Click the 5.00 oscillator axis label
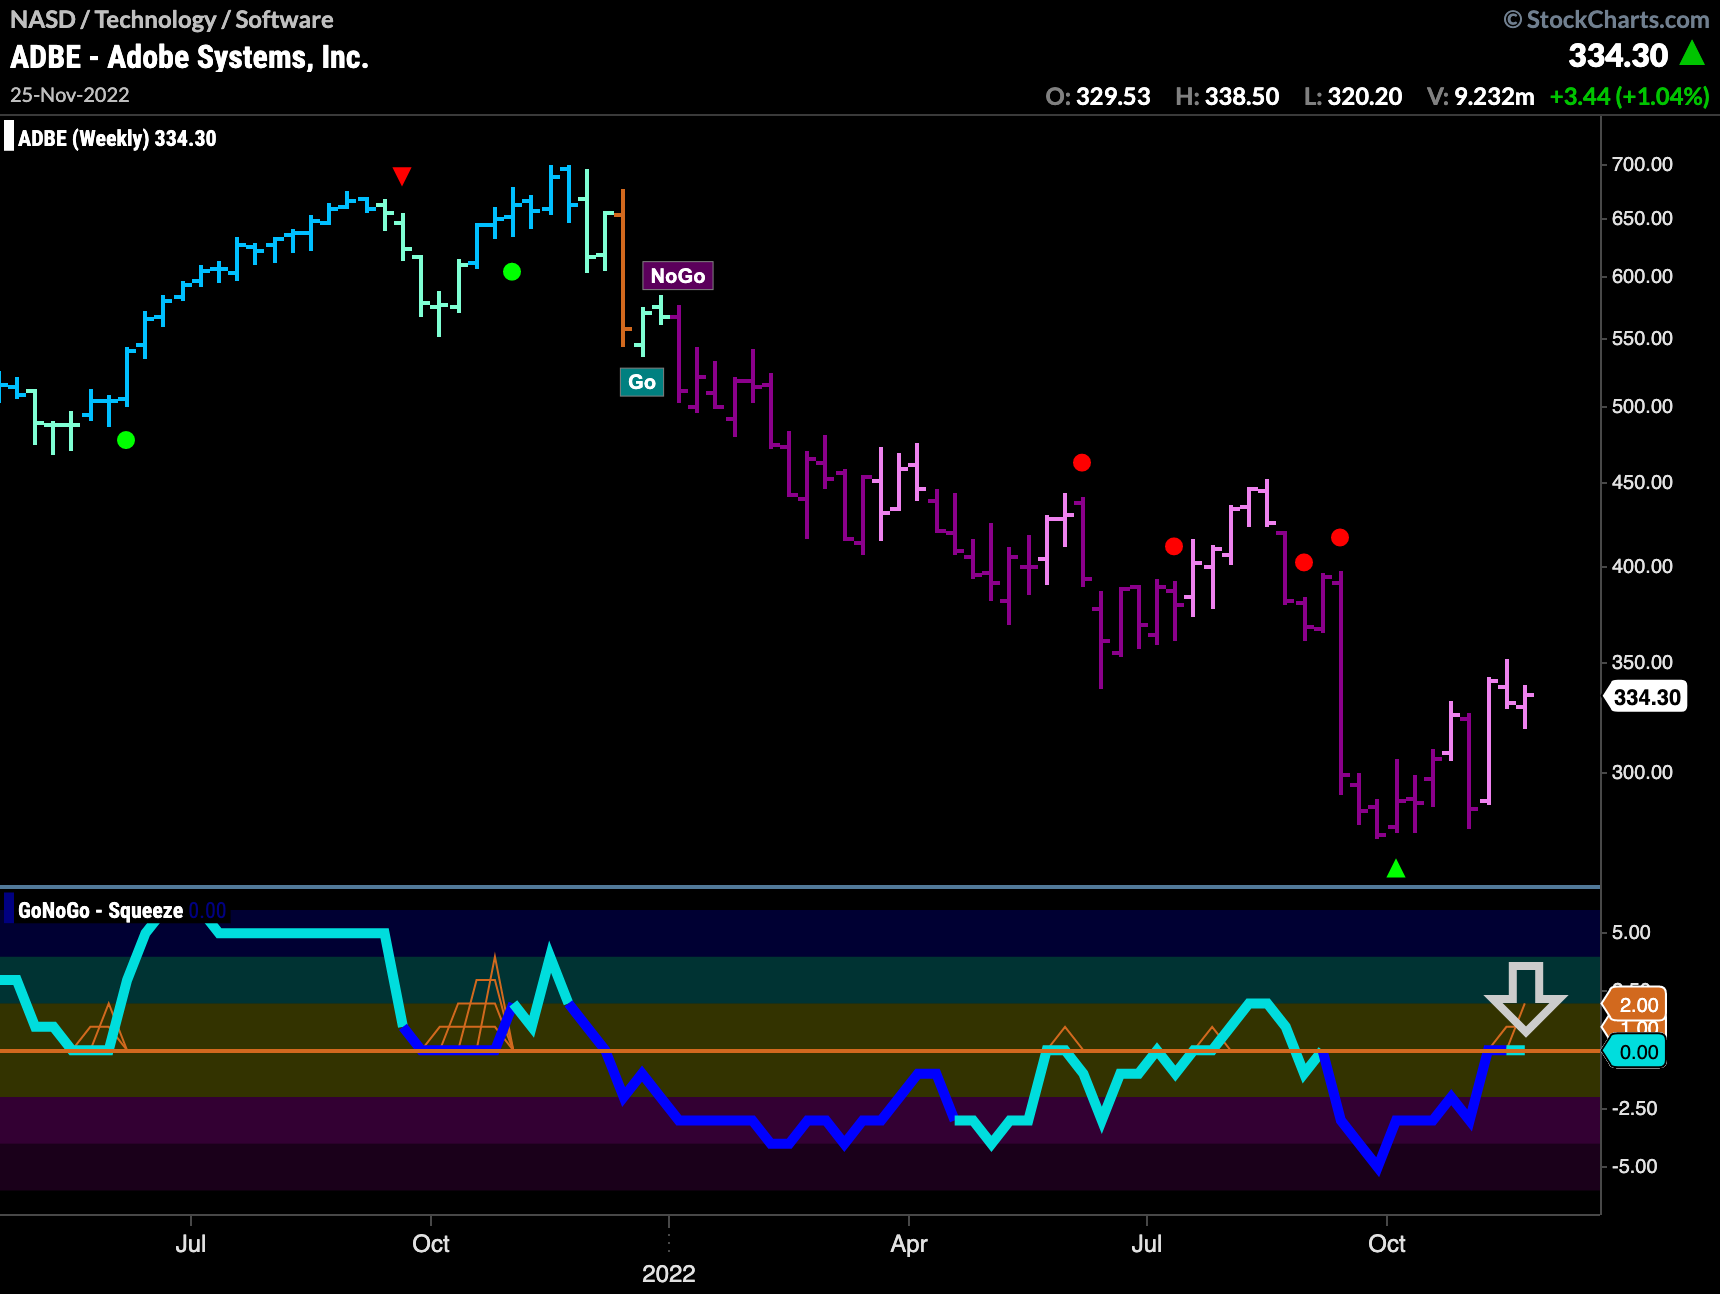Image resolution: width=1720 pixels, height=1294 pixels. pos(1631,932)
